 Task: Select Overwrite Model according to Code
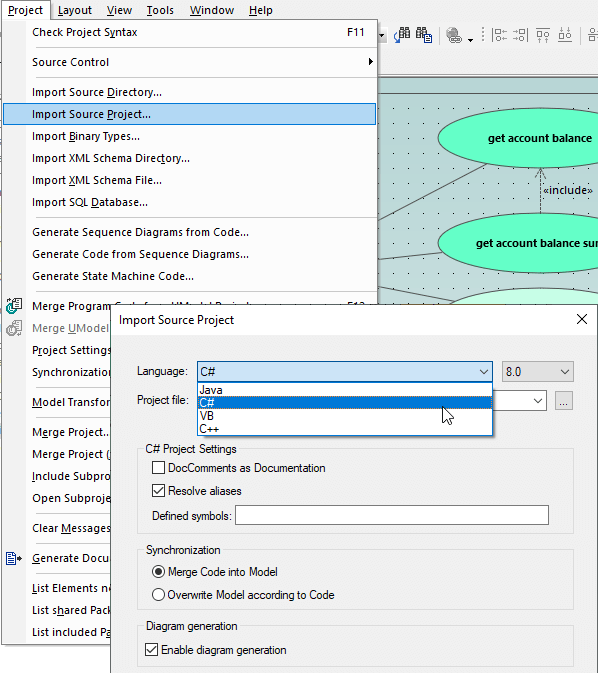click(158, 594)
